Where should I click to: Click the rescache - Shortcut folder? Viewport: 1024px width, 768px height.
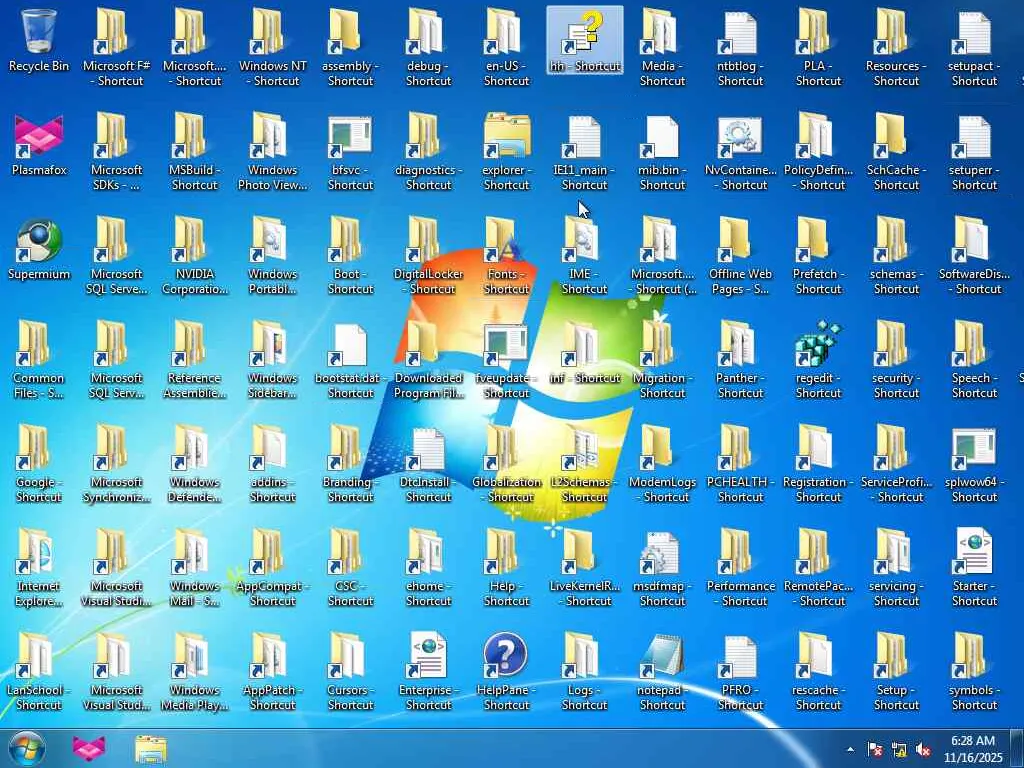click(x=818, y=673)
